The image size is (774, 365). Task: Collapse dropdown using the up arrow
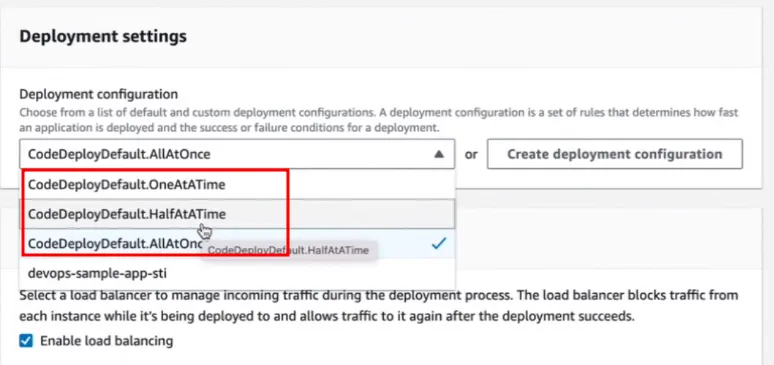click(x=439, y=155)
